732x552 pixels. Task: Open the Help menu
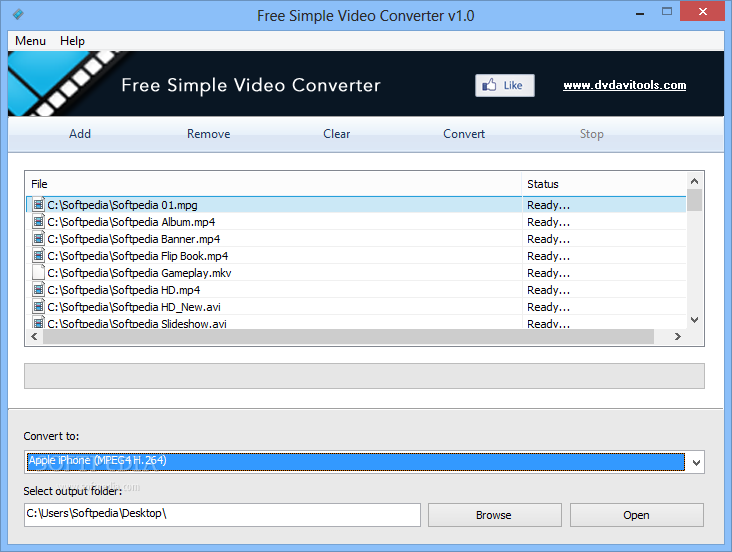(x=72, y=41)
